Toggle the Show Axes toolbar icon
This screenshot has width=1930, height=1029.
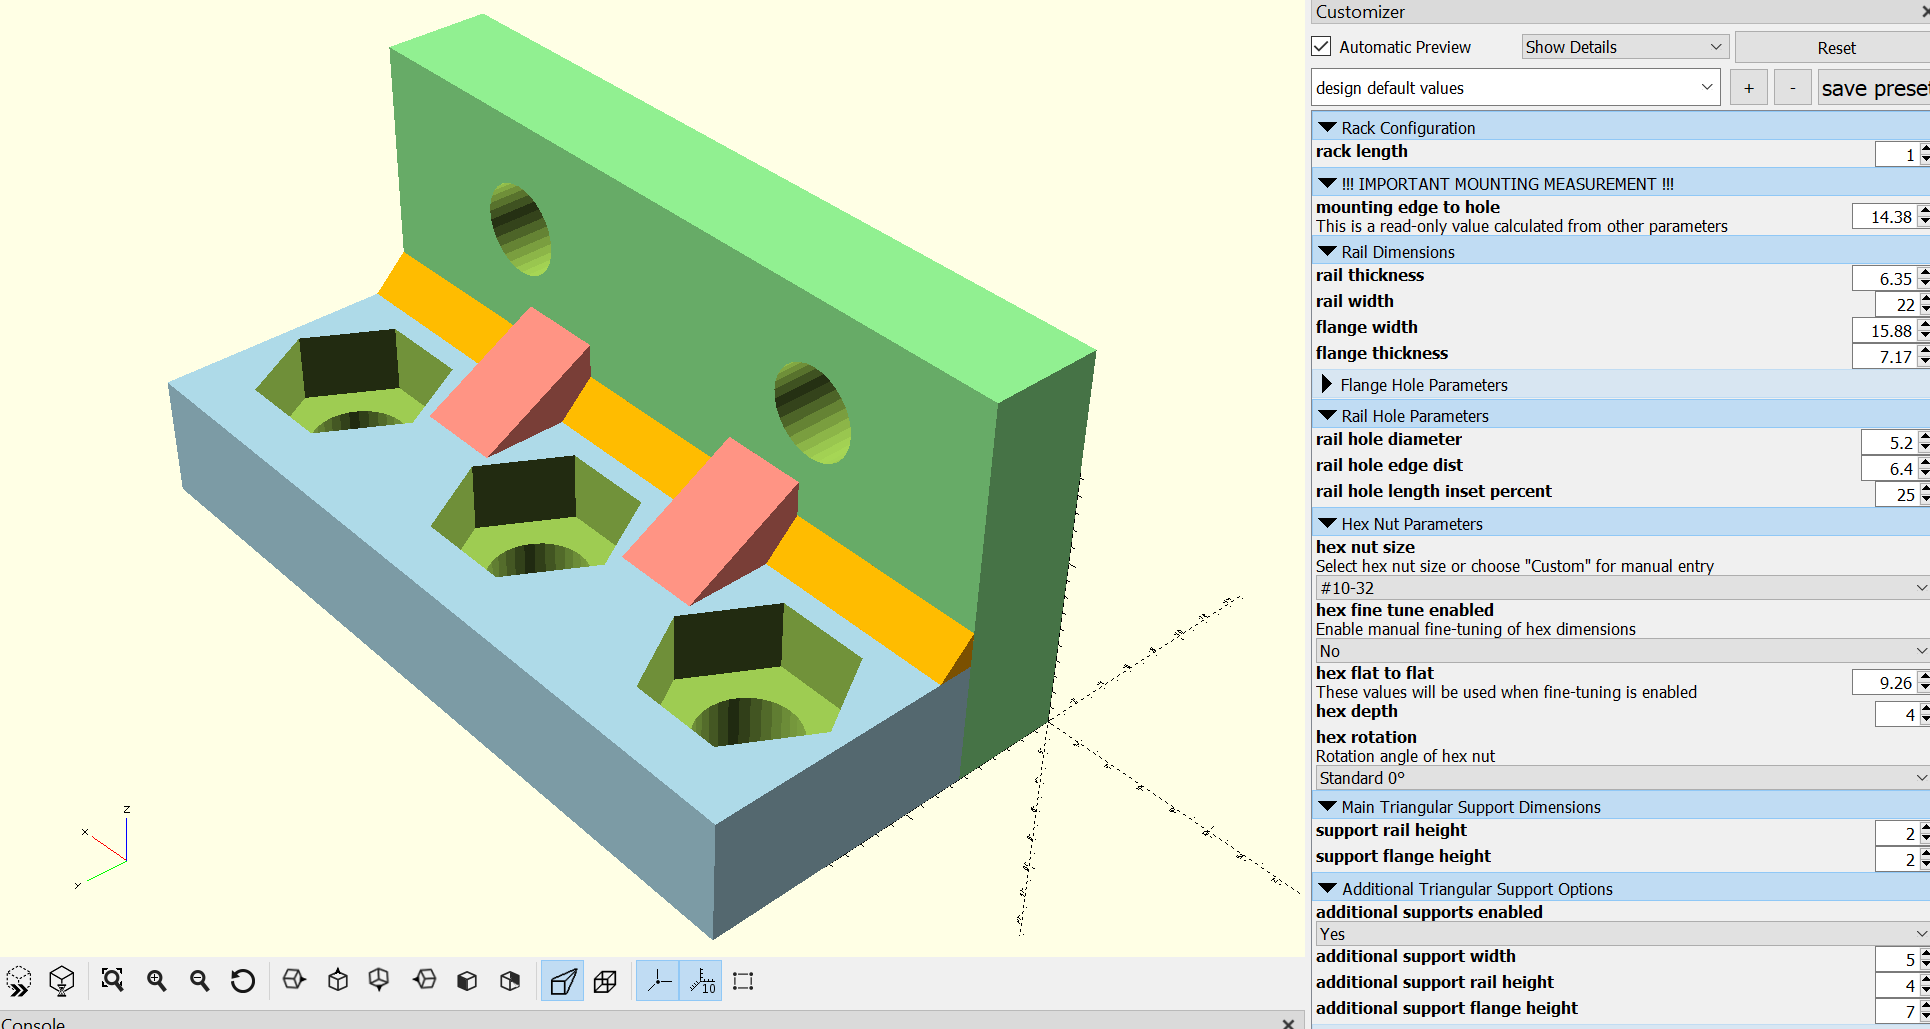(x=658, y=981)
